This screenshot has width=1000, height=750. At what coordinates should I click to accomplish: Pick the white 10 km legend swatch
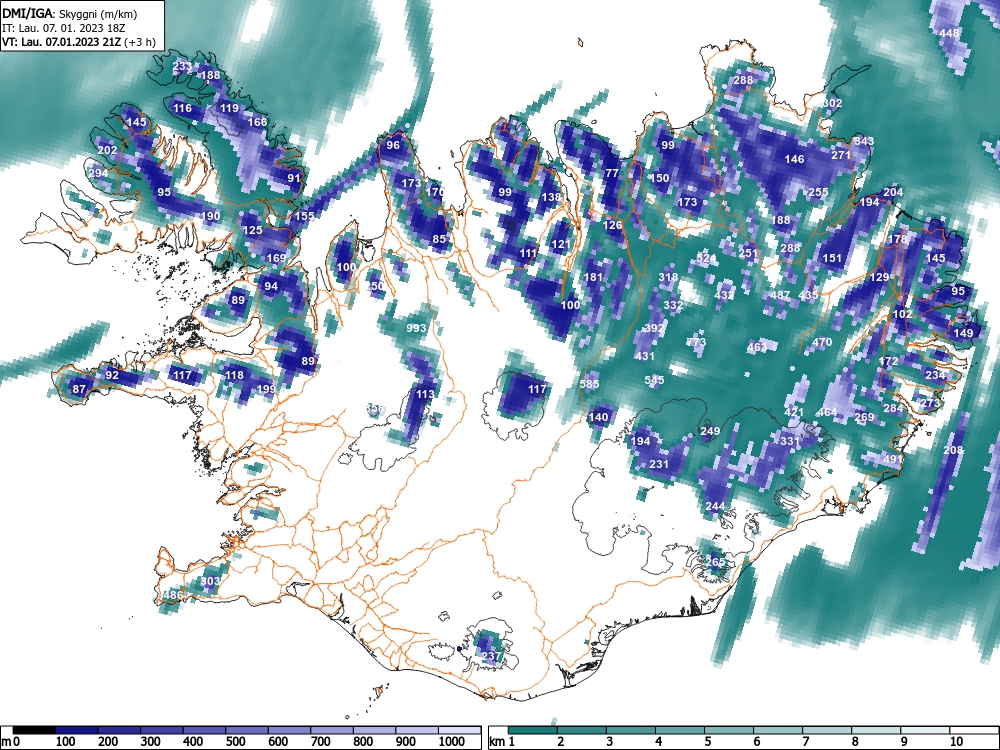(974, 730)
